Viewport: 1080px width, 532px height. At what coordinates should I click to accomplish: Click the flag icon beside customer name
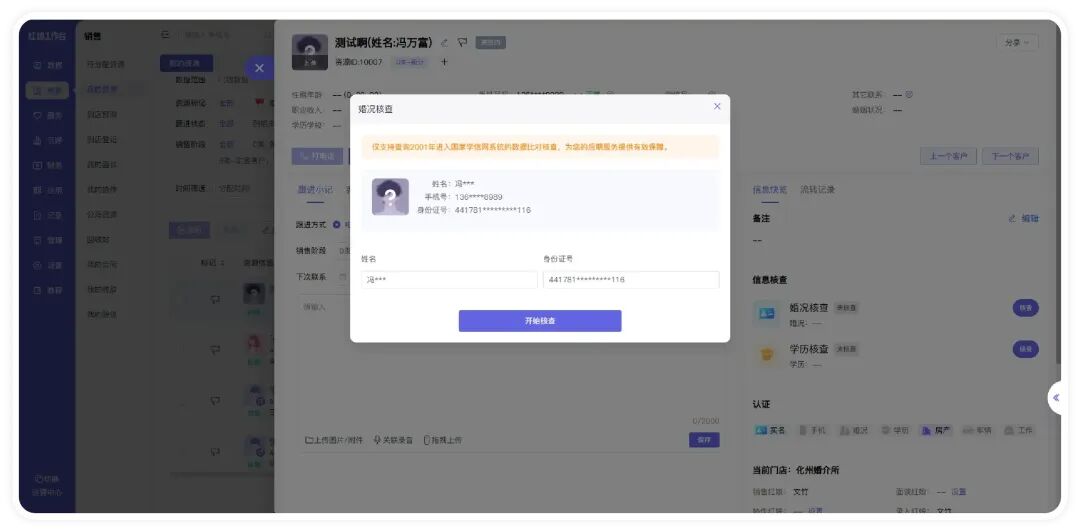[x=462, y=42]
